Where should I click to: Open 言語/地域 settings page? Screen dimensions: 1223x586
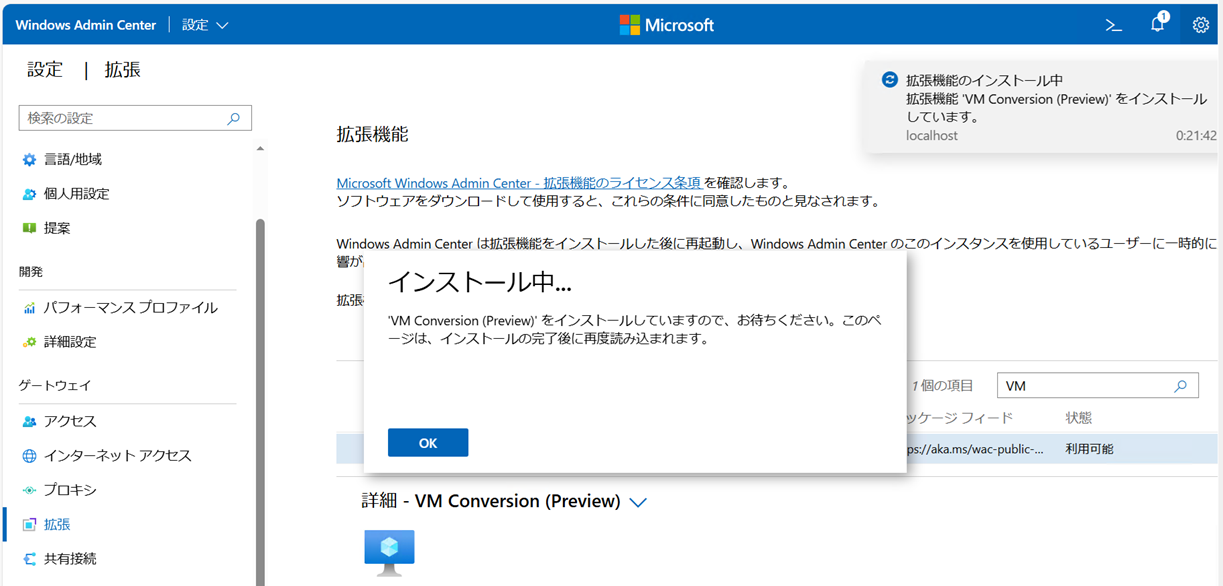(x=72, y=160)
